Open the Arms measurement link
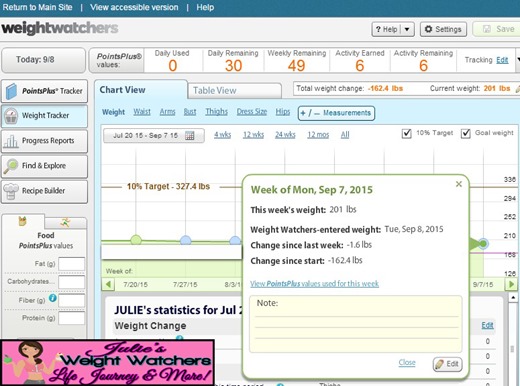The image size is (520, 386). [167, 112]
